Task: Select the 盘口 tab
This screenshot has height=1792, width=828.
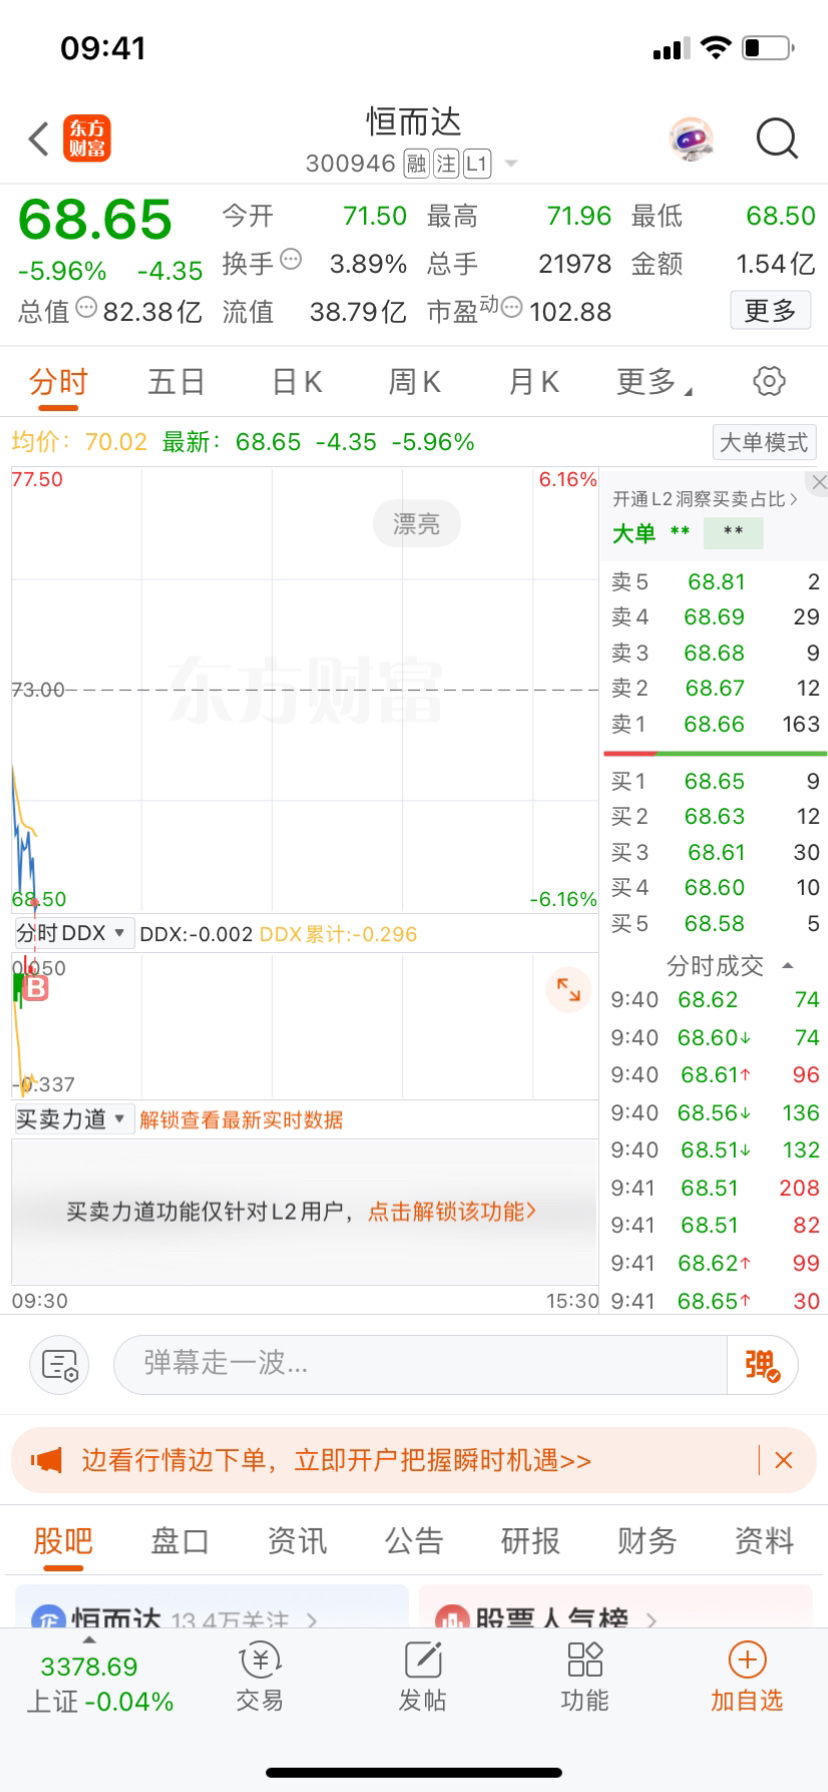Action: [x=180, y=1541]
